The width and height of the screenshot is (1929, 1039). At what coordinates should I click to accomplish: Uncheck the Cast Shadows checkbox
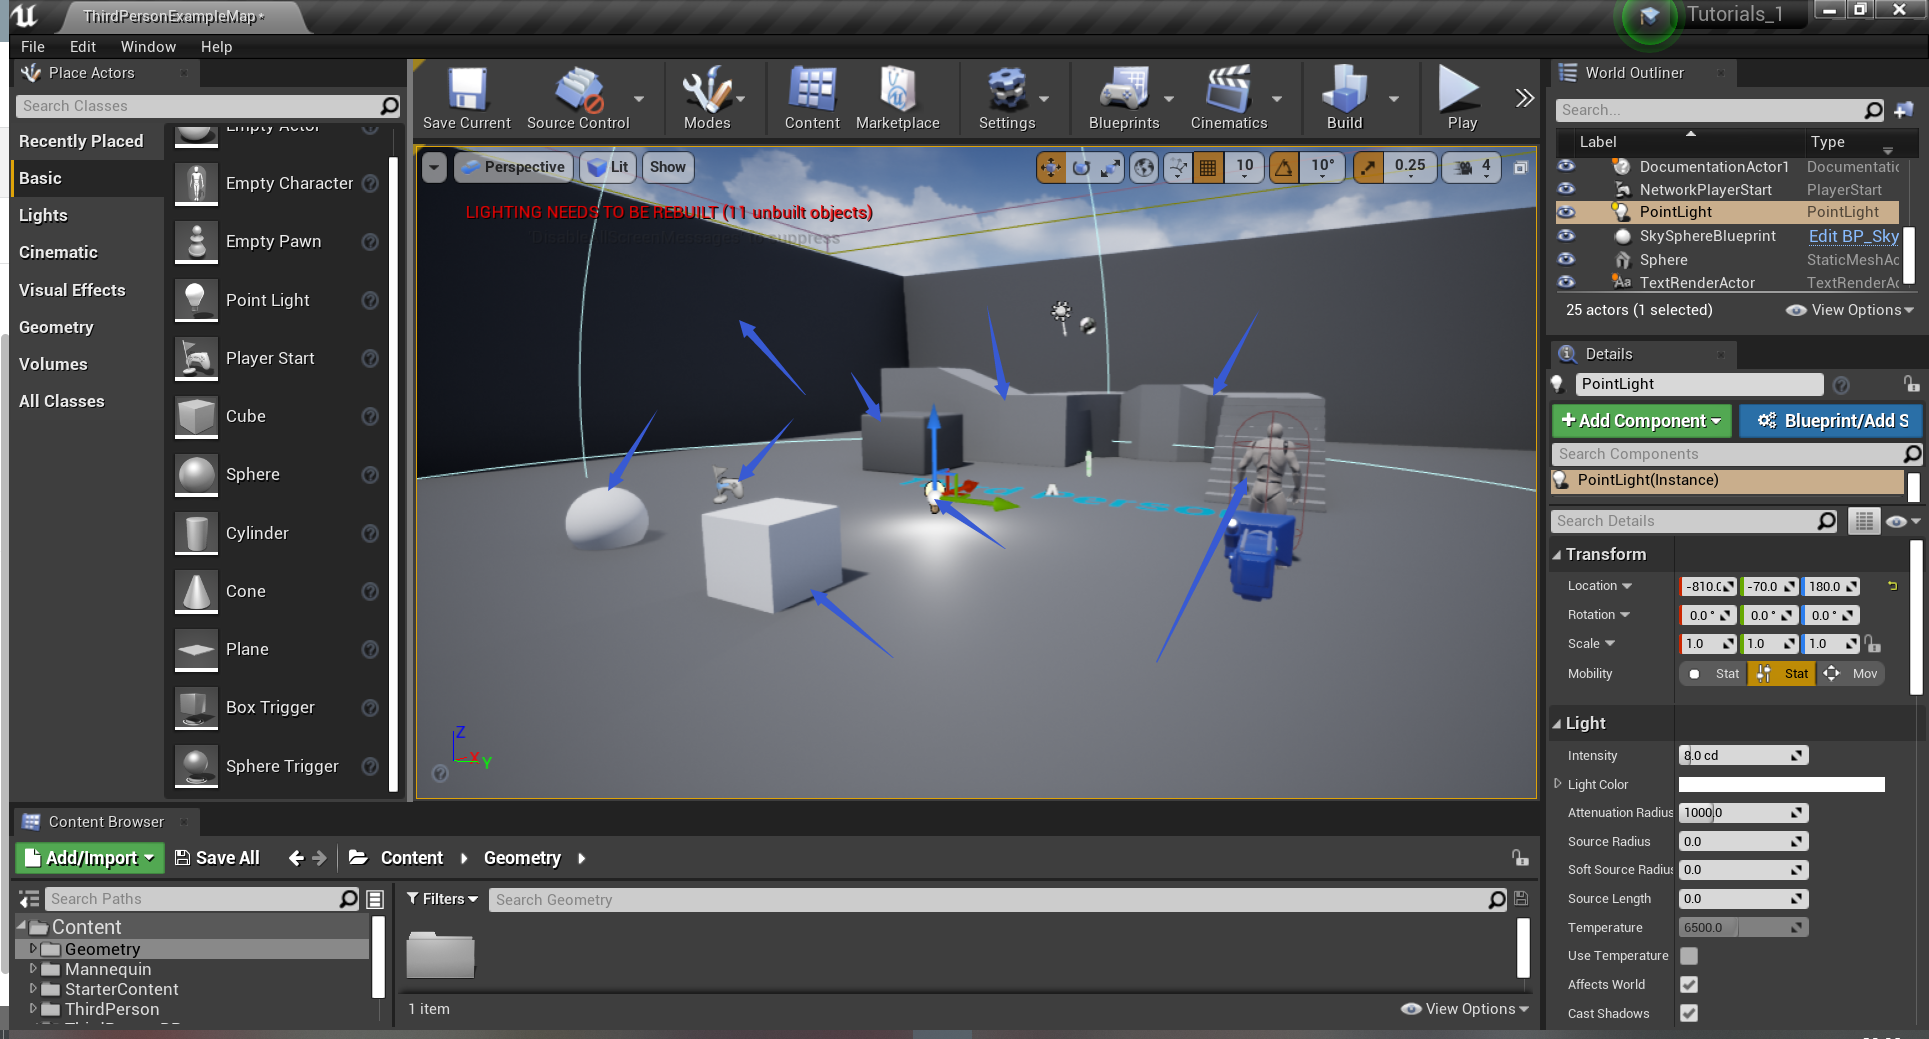(1689, 1013)
